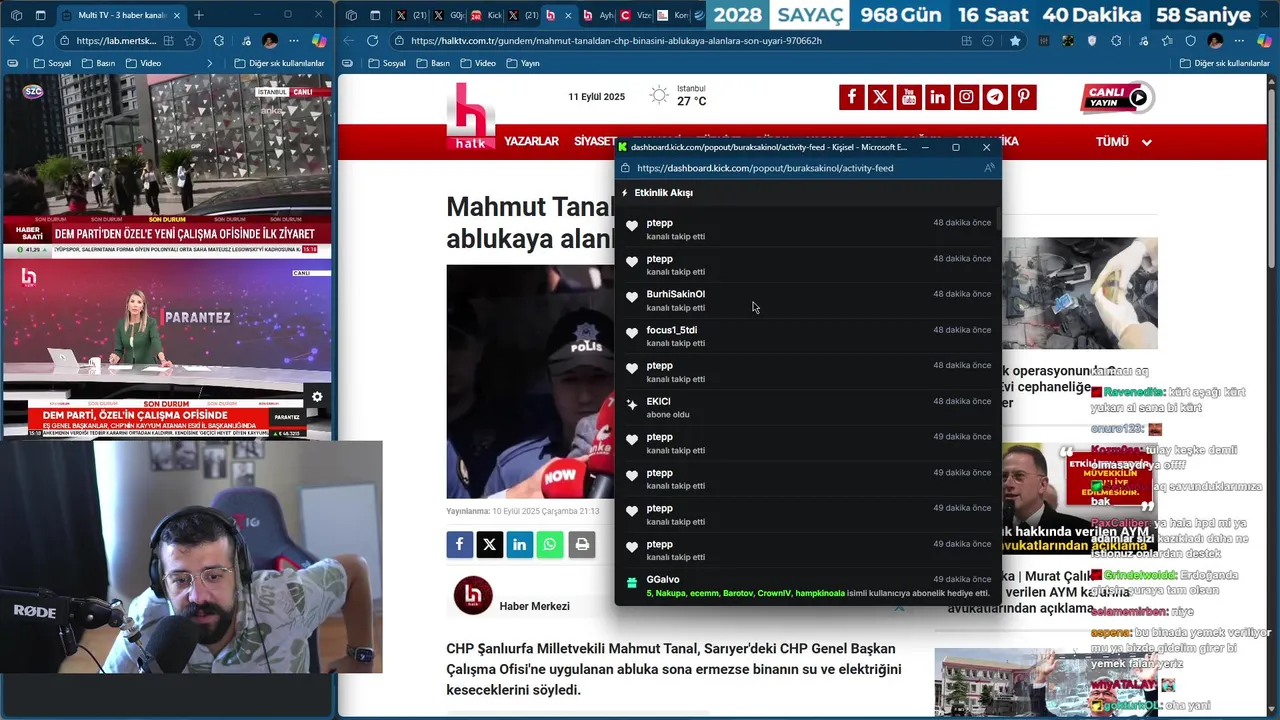The width and height of the screenshot is (1280, 720).
Task: Open the Sosyal bookmarks folder in Multi TV window
Action: (51, 63)
